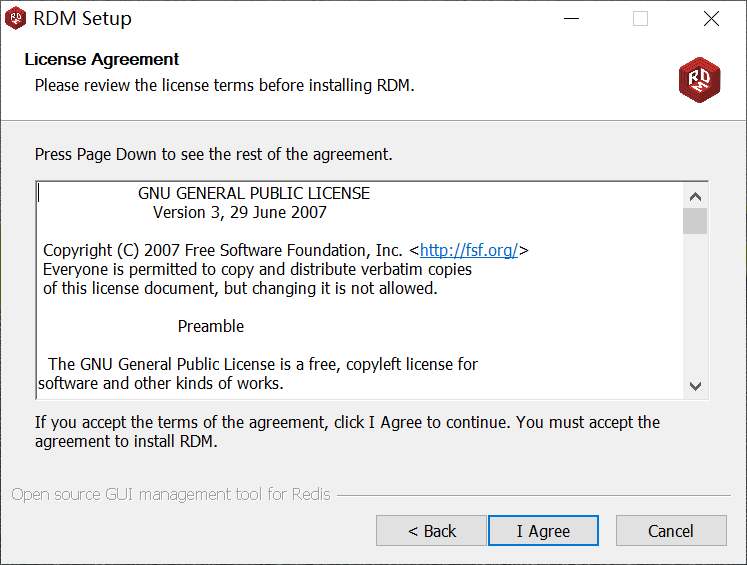Click the Version 3, 29 June 2007 line
This screenshot has width=747, height=565.
(x=239, y=212)
